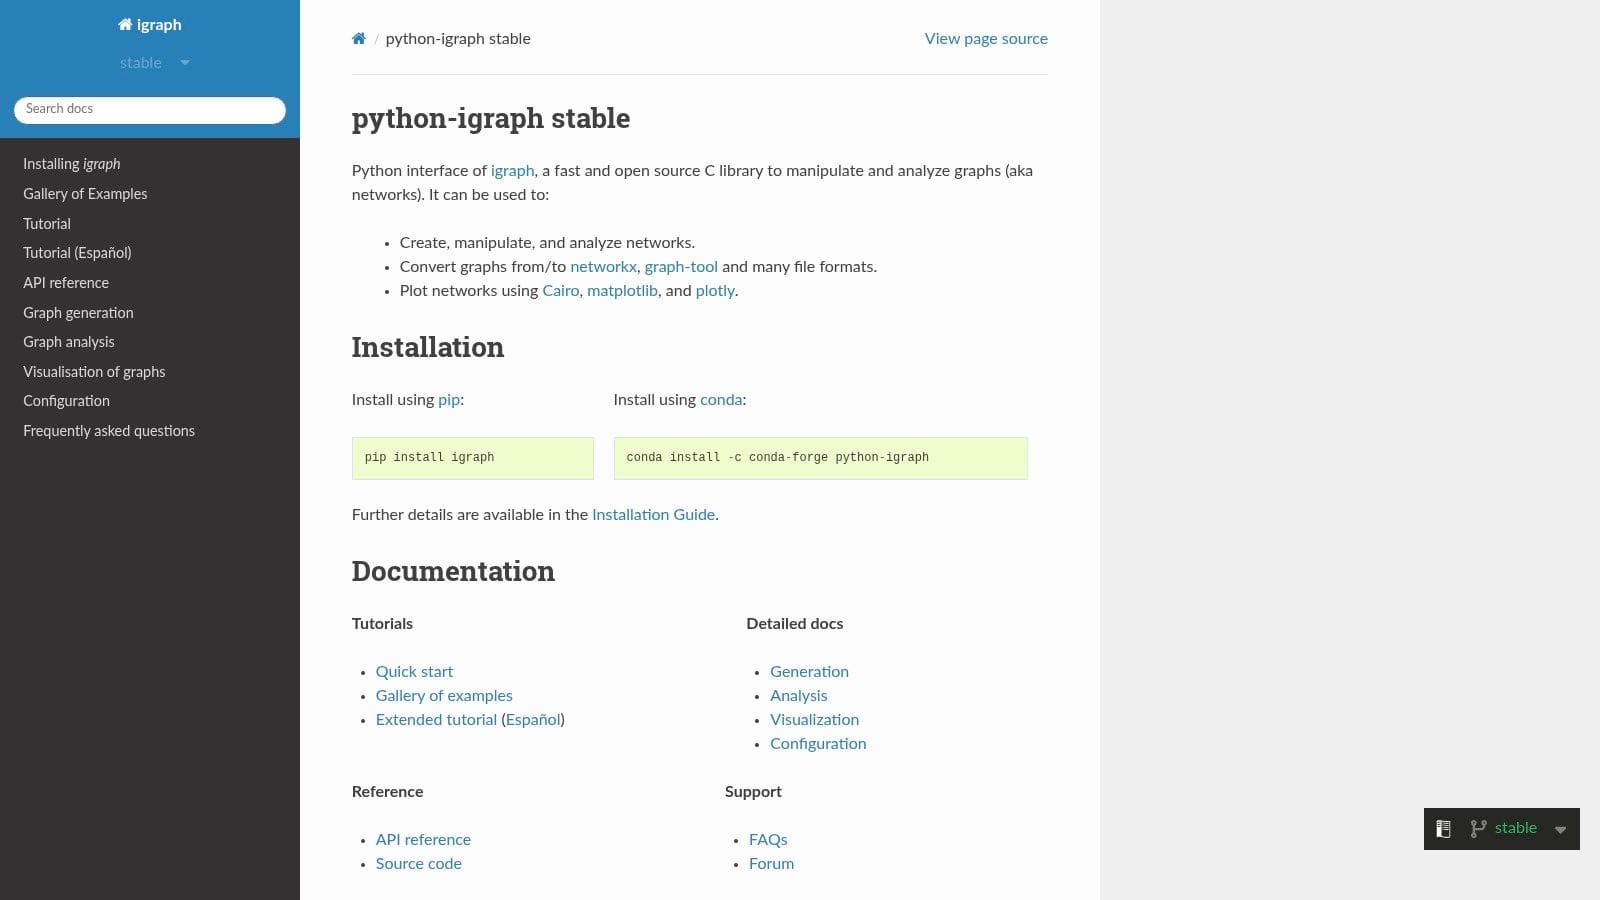Viewport: 1600px width, 900px height.
Task: Go to Graph generation in sidebar
Action: tap(78, 313)
